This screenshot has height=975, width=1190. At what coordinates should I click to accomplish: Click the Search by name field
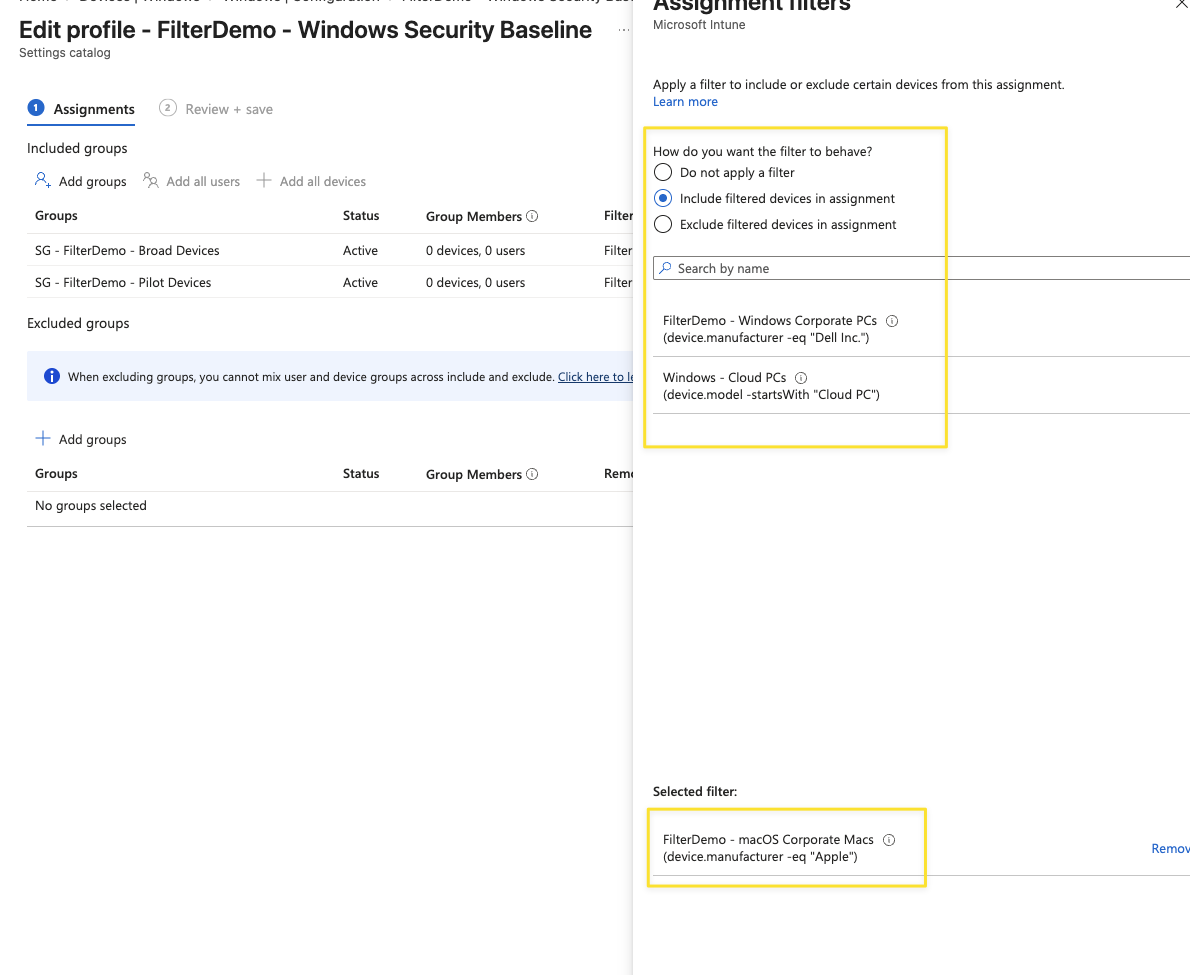coord(921,268)
